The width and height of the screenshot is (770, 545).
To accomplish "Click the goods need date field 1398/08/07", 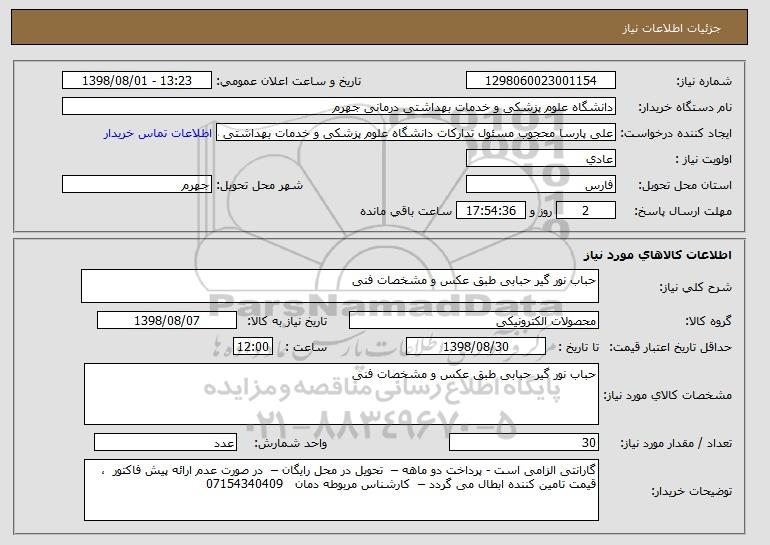I will 167,321.
